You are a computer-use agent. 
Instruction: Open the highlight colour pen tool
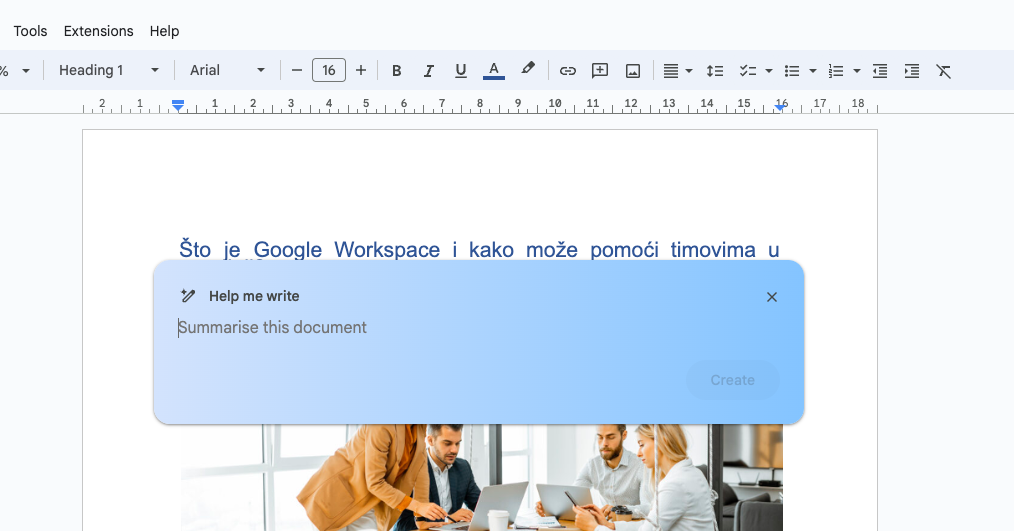(x=528, y=69)
